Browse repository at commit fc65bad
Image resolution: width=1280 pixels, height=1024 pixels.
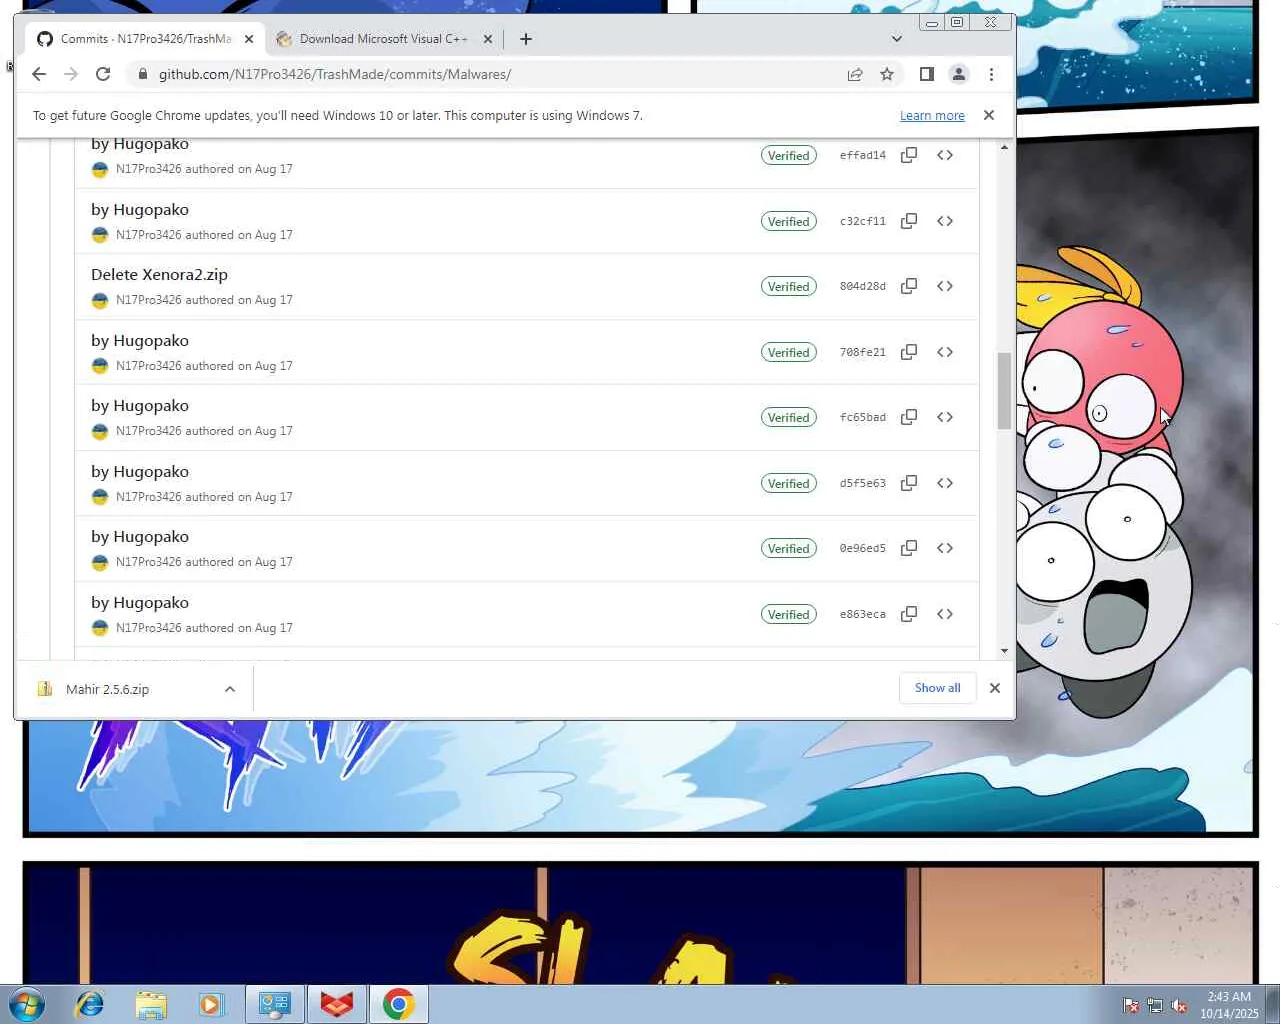[x=945, y=417]
